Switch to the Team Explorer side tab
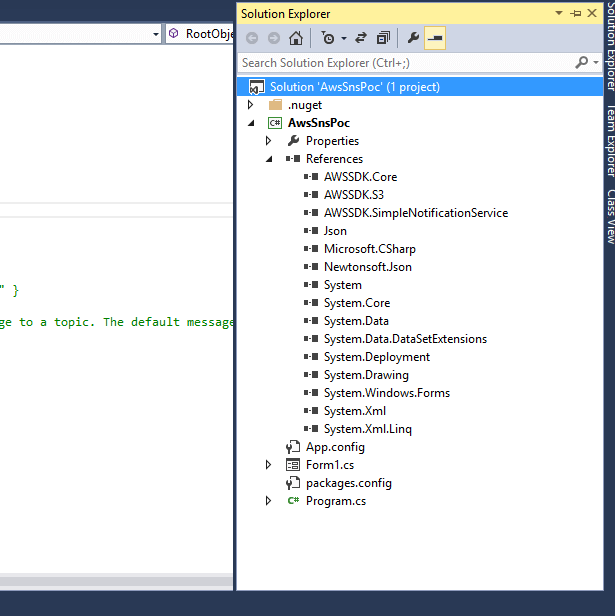Viewport: 615px width, 616px height. (610, 140)
